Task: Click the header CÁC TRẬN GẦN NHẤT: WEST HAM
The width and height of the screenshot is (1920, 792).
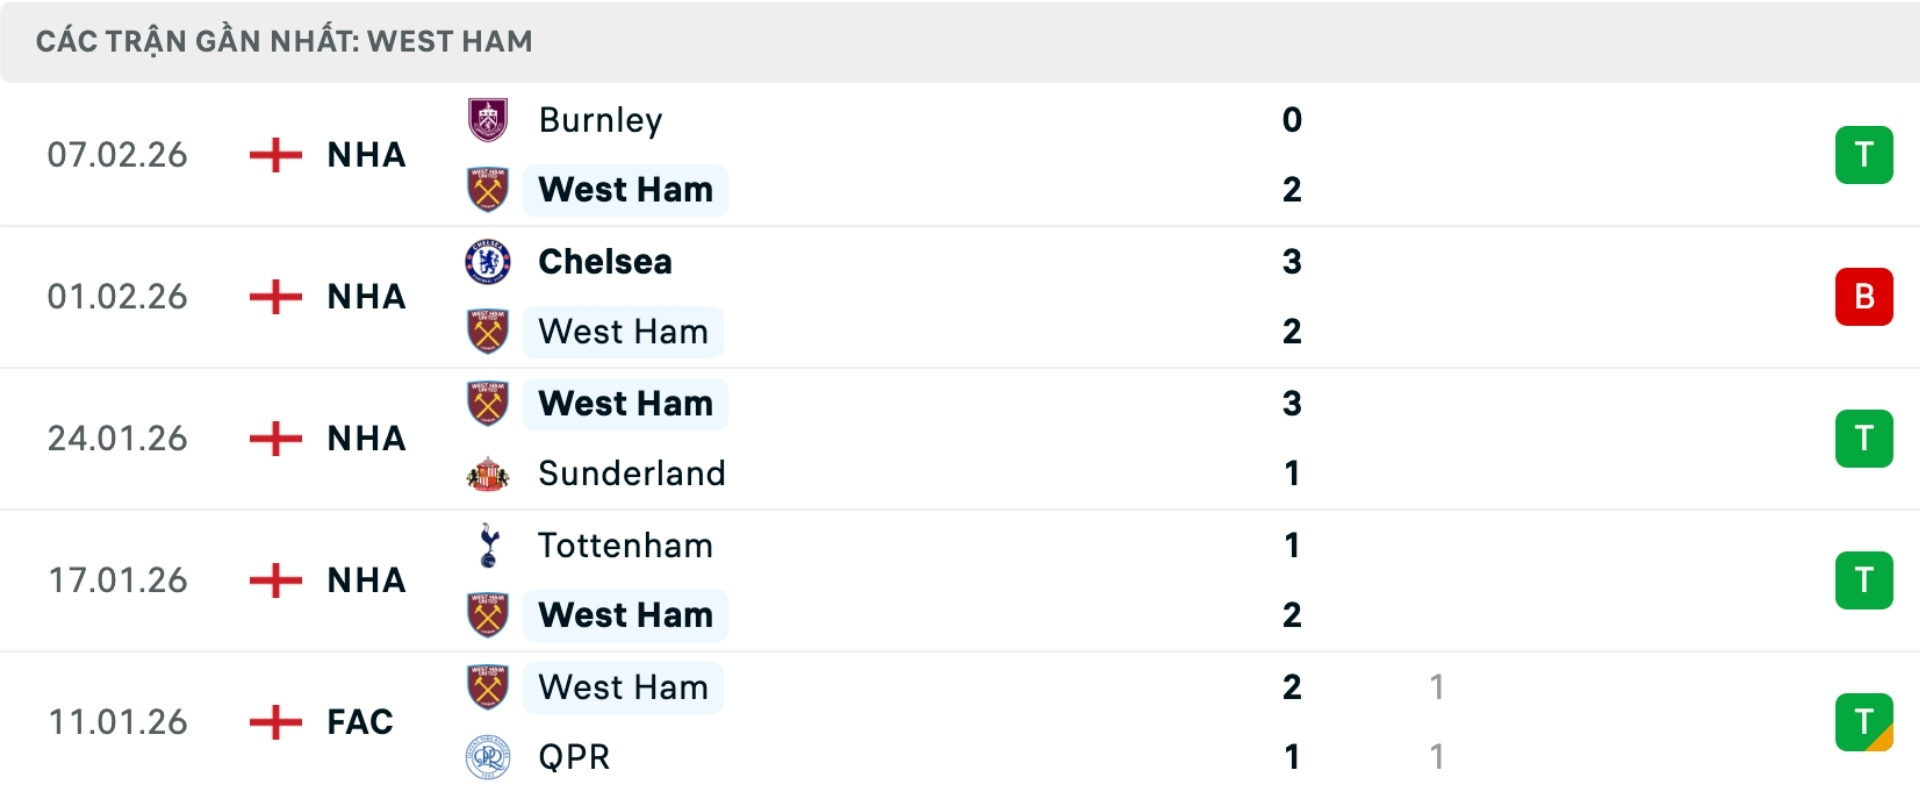Action: click(x=285, y=41)
